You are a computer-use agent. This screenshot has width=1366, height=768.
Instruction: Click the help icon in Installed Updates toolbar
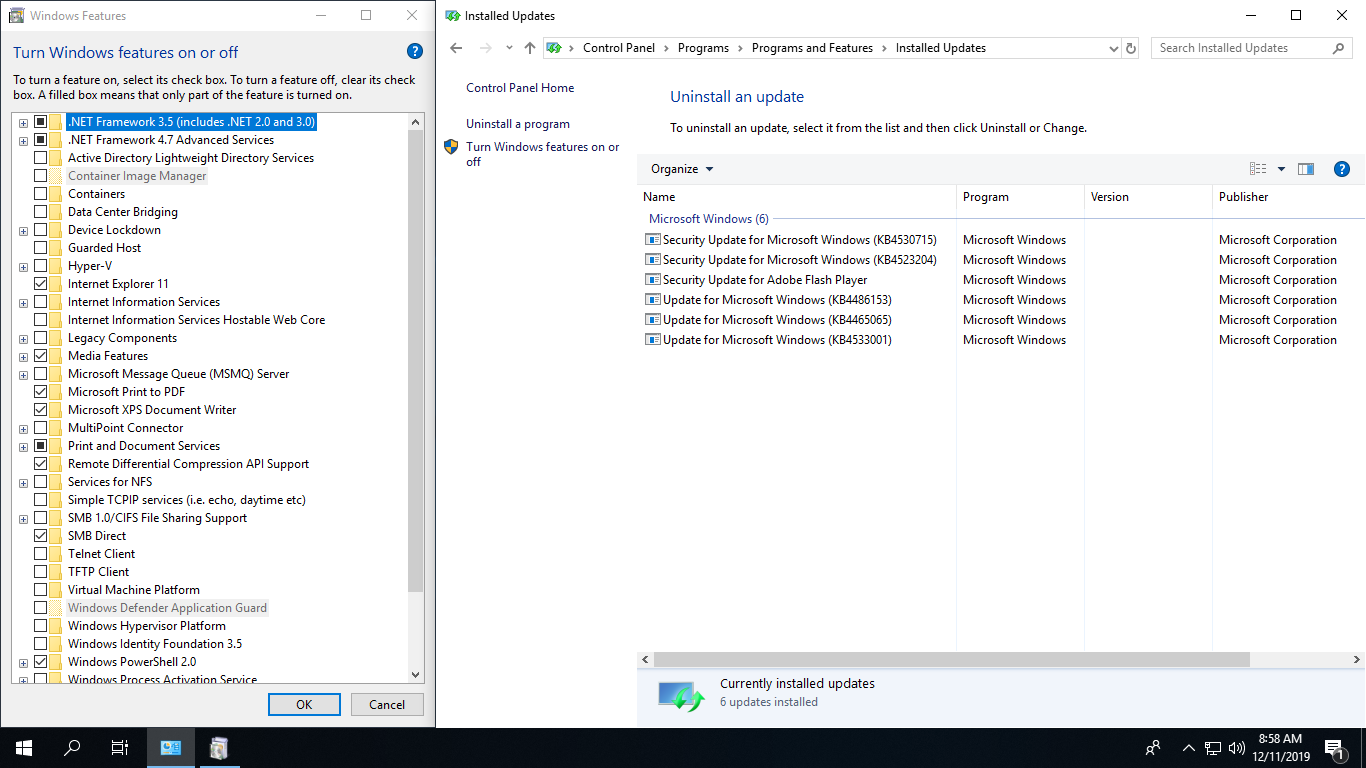(1342, 169)
